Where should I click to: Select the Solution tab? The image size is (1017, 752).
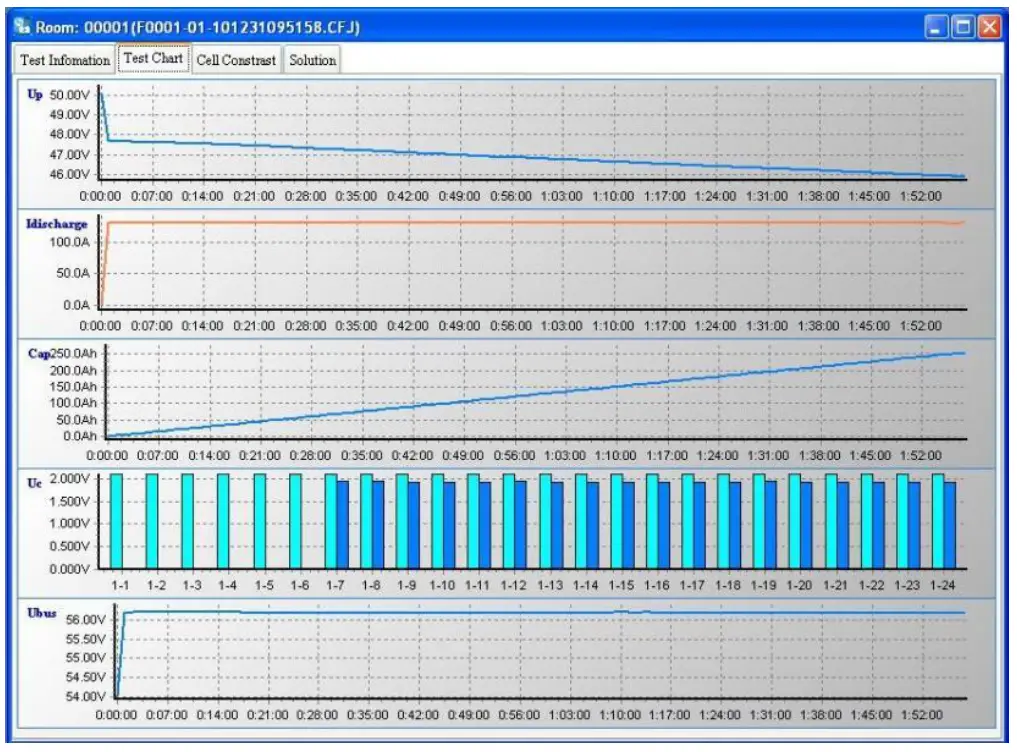click(x=313, y=60)
